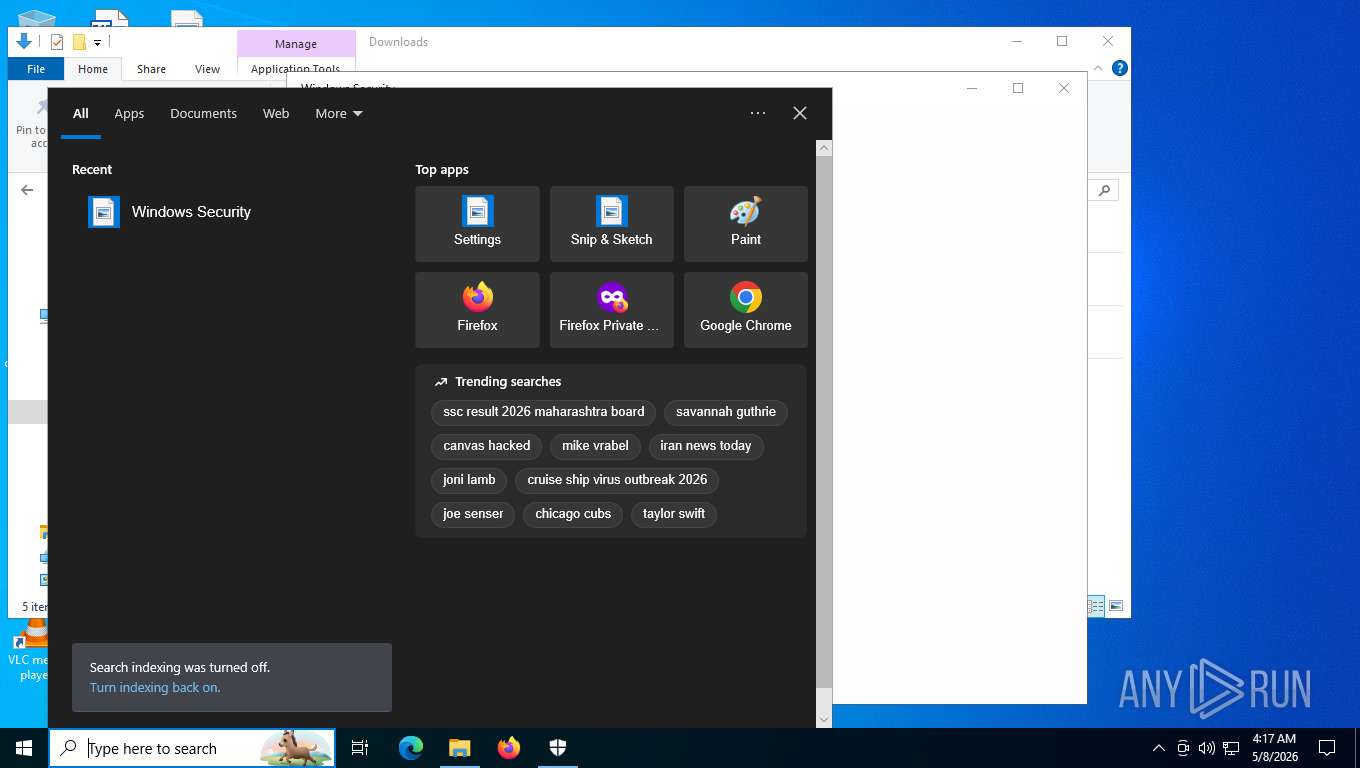Maximize the Windows Security window

coord(1018,88)
